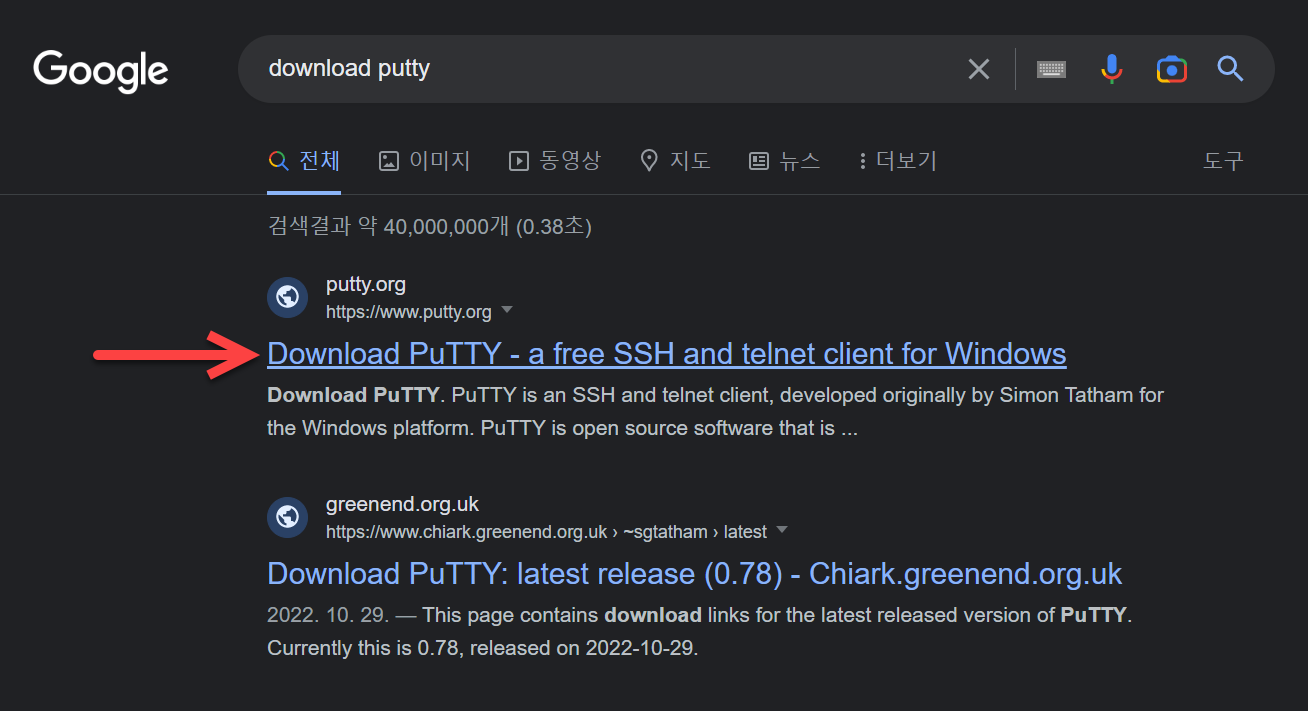Click the https://www.putty.org URL text
This screenshot has width=1308, height=711.
click(409, 312)
